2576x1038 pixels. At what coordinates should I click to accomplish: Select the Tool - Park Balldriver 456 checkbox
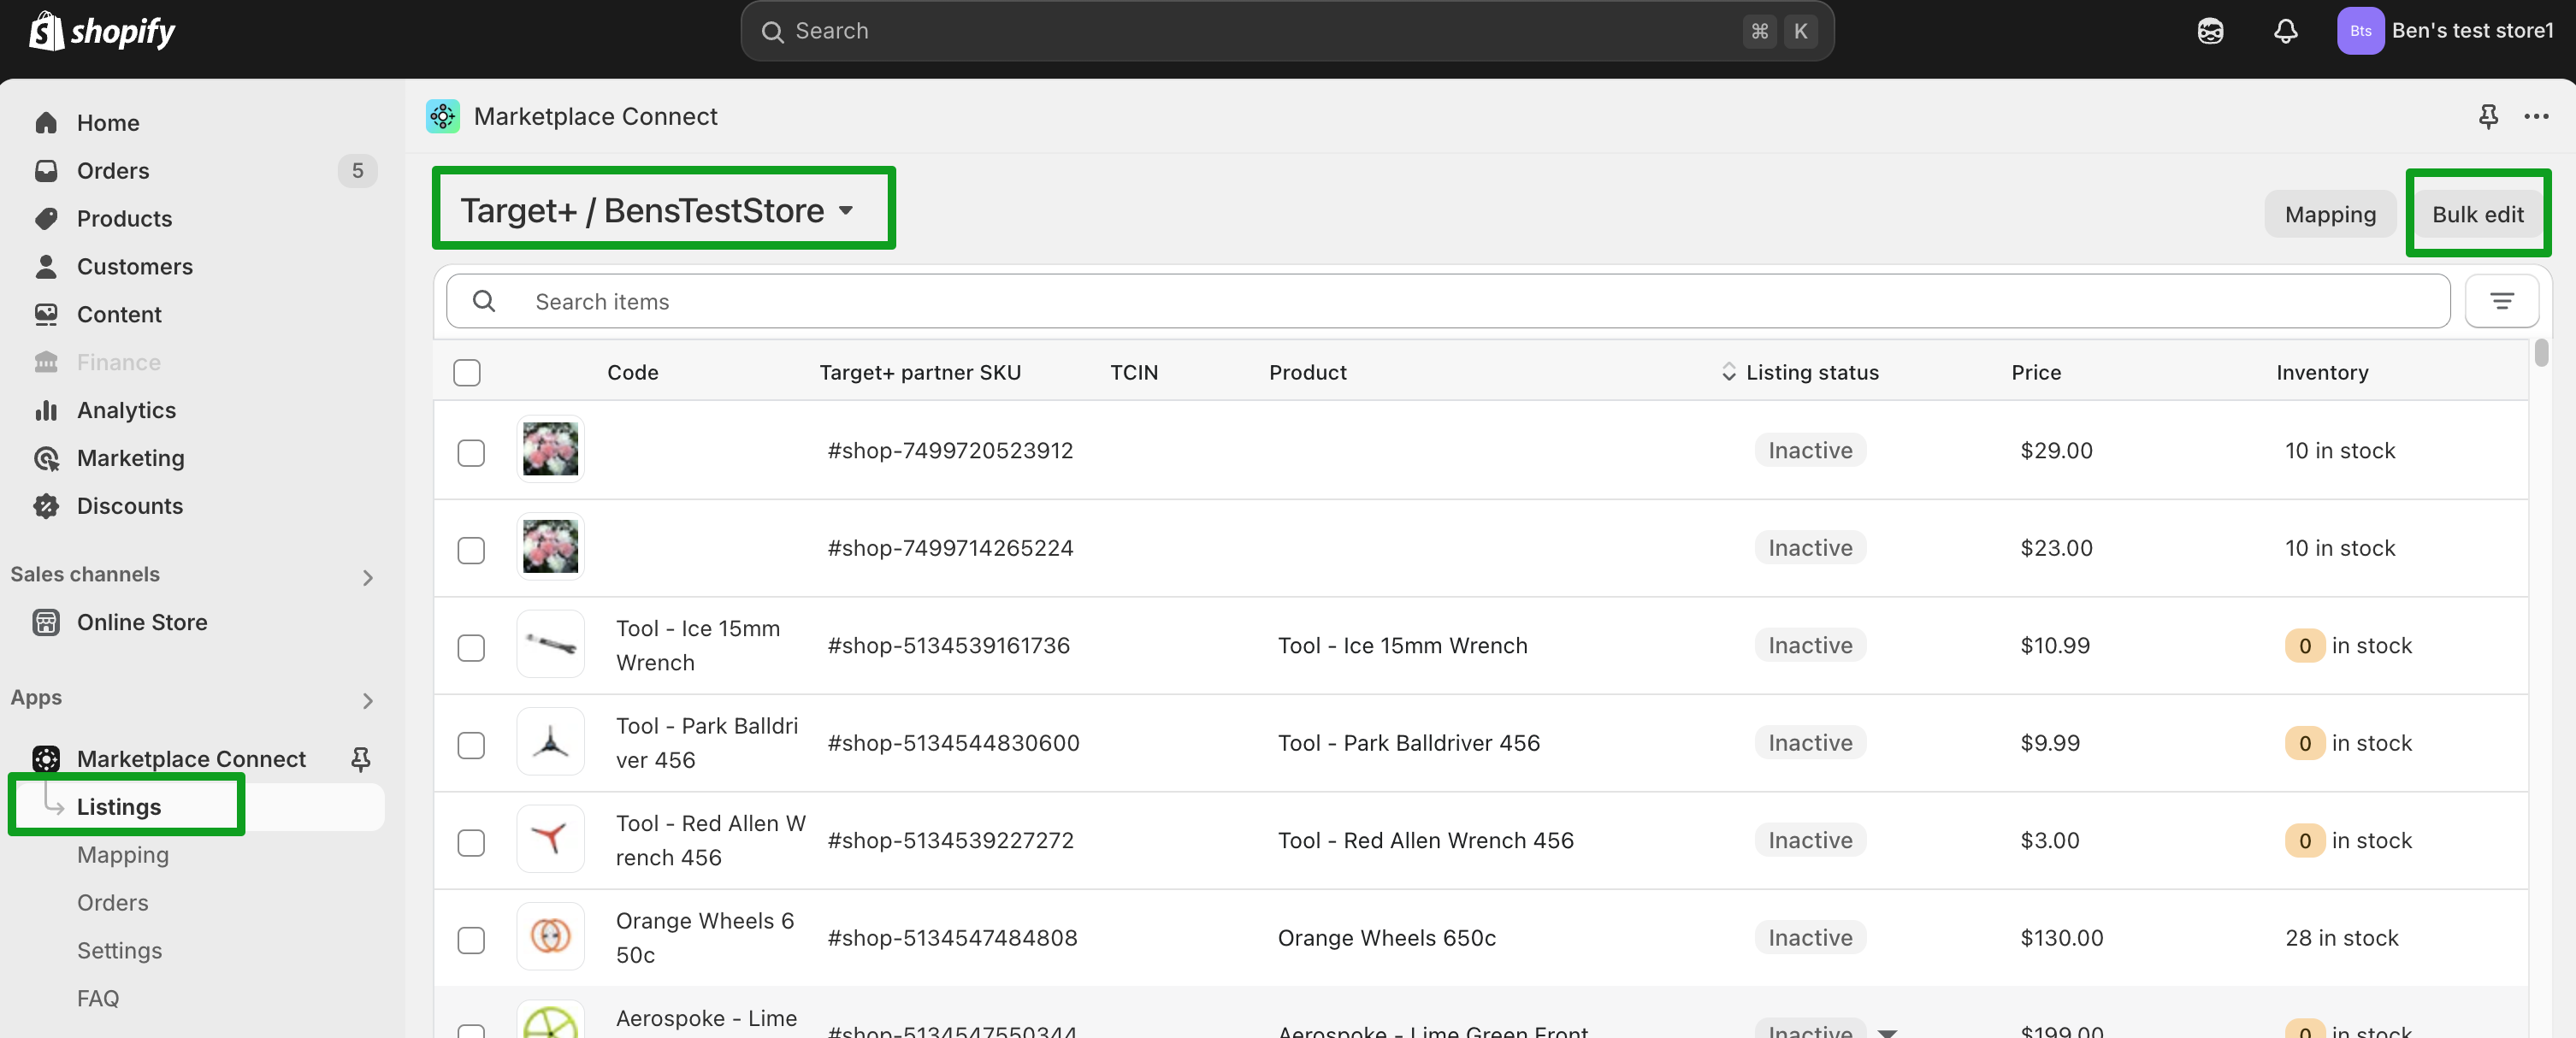point(471,745)
